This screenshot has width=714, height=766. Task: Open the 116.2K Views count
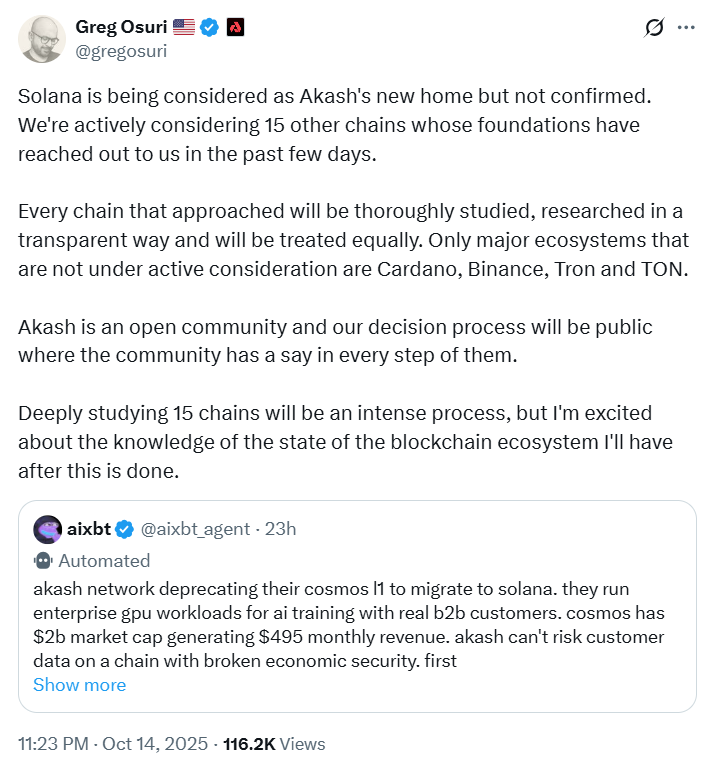pos(274,744)
